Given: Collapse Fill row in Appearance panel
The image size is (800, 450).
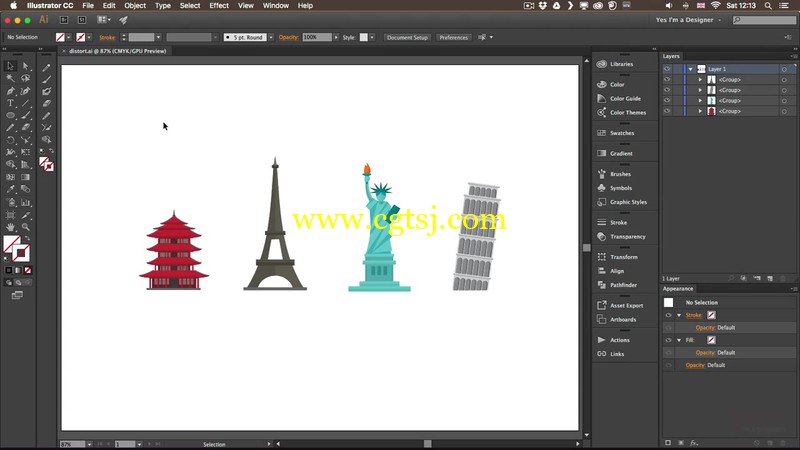Looking at the screenshot, I should pos(679,340).
